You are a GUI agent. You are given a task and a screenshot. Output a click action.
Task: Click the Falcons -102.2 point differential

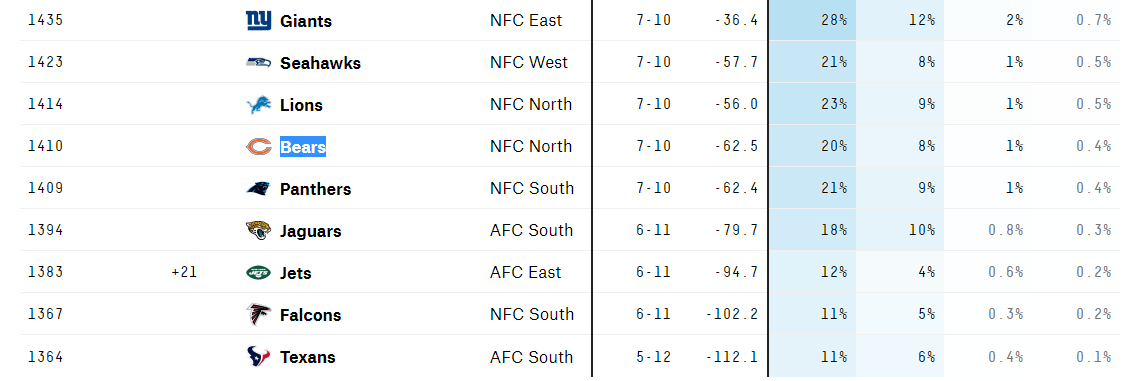(x=732, y=314)
